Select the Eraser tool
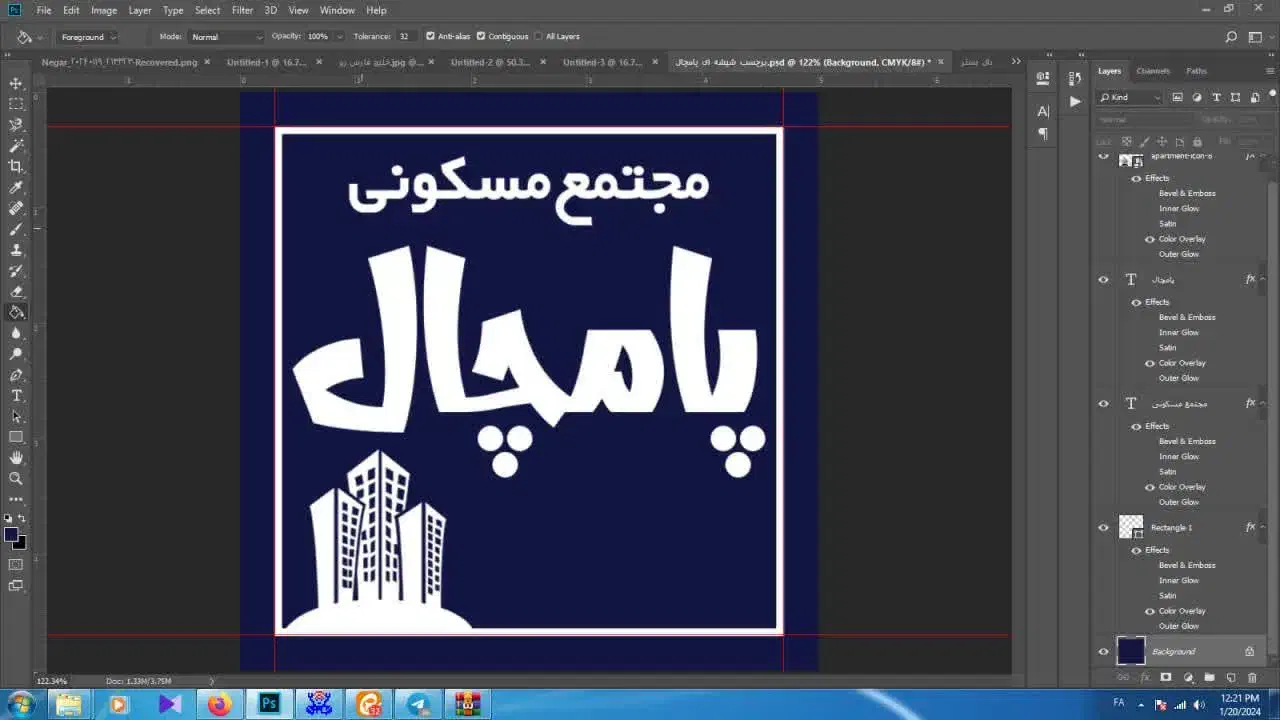 [16, 291]
